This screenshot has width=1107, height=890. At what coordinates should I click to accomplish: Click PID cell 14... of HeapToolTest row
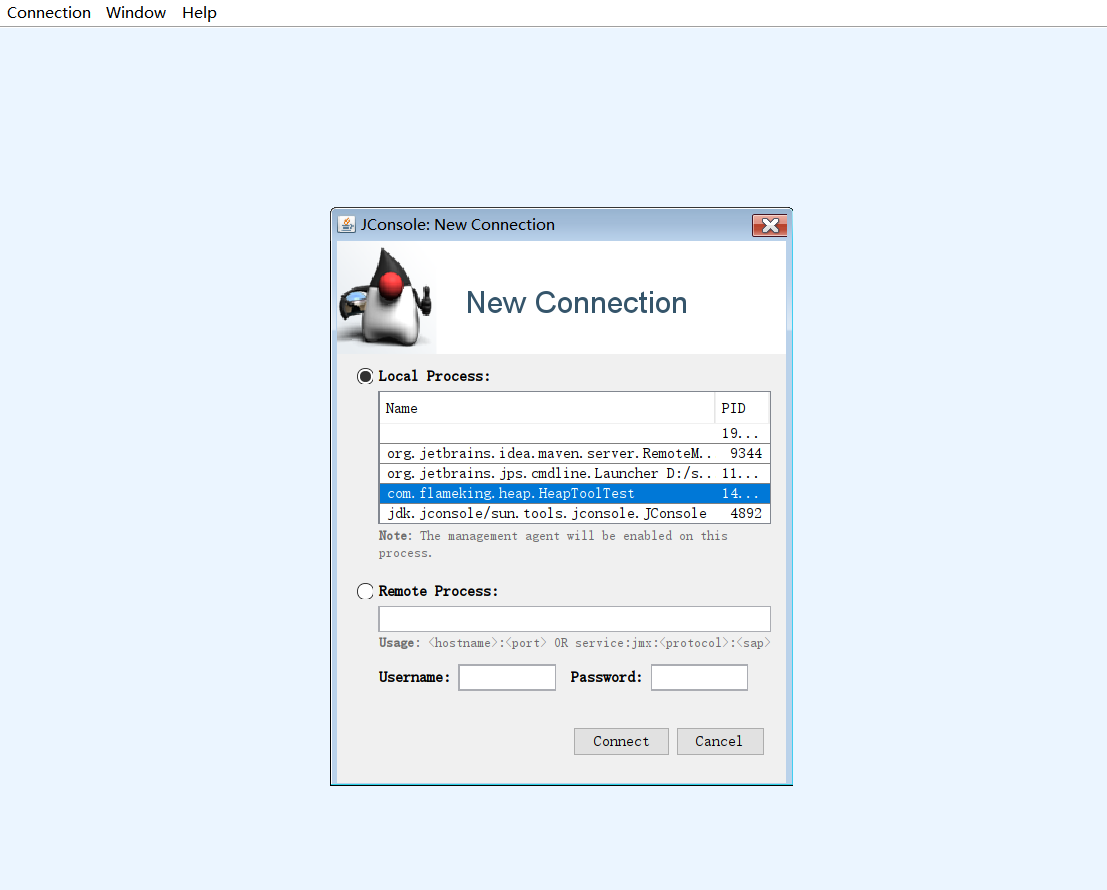(x=742, y=493)
